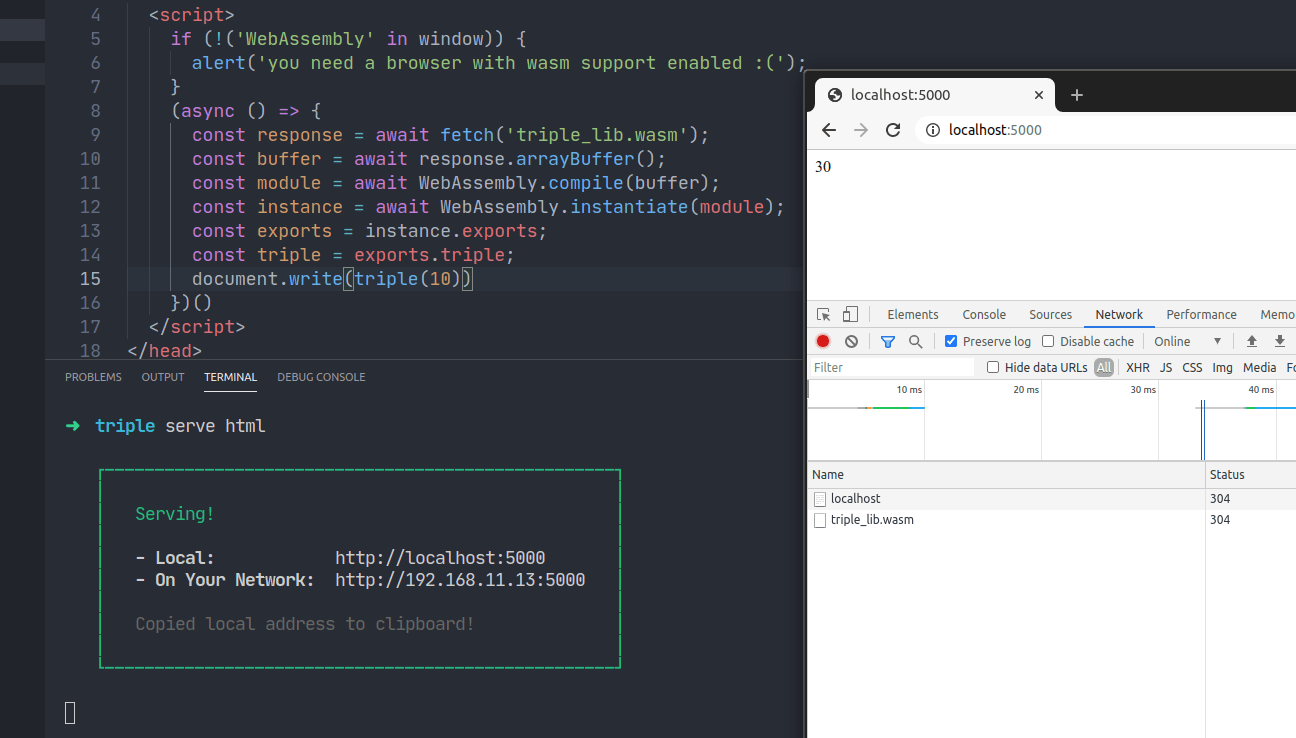Open the DEBUG CONSOLE panel tab

coord(321,377)
